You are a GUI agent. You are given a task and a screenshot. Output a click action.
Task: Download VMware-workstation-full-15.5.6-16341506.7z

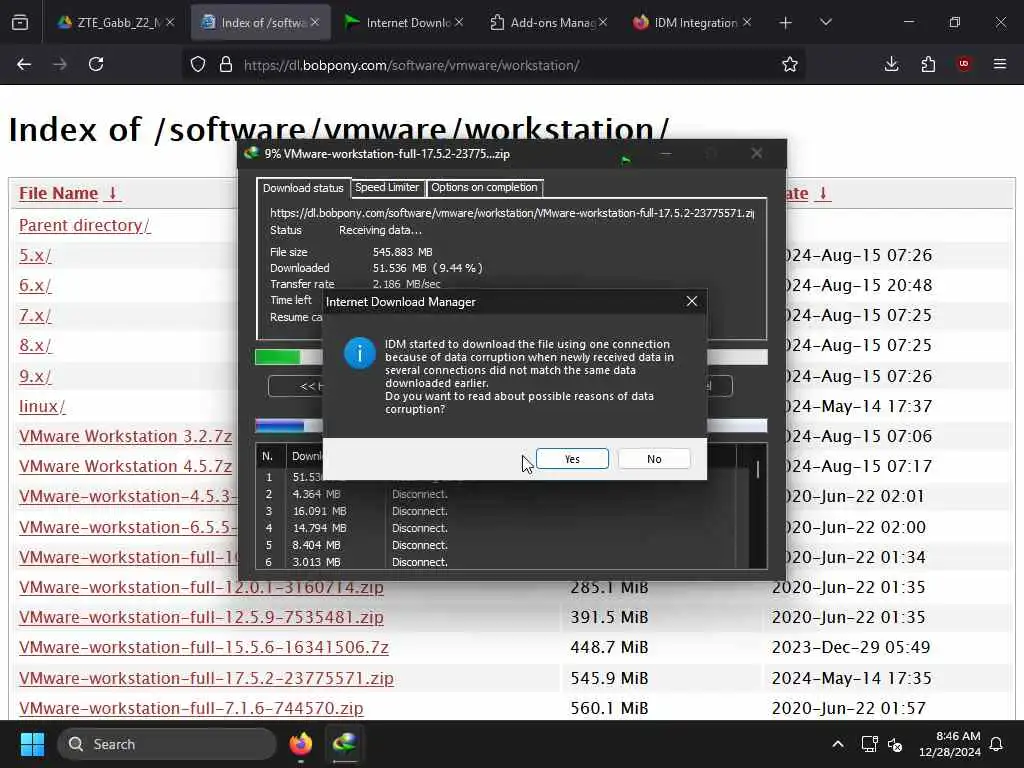[204, 647]
